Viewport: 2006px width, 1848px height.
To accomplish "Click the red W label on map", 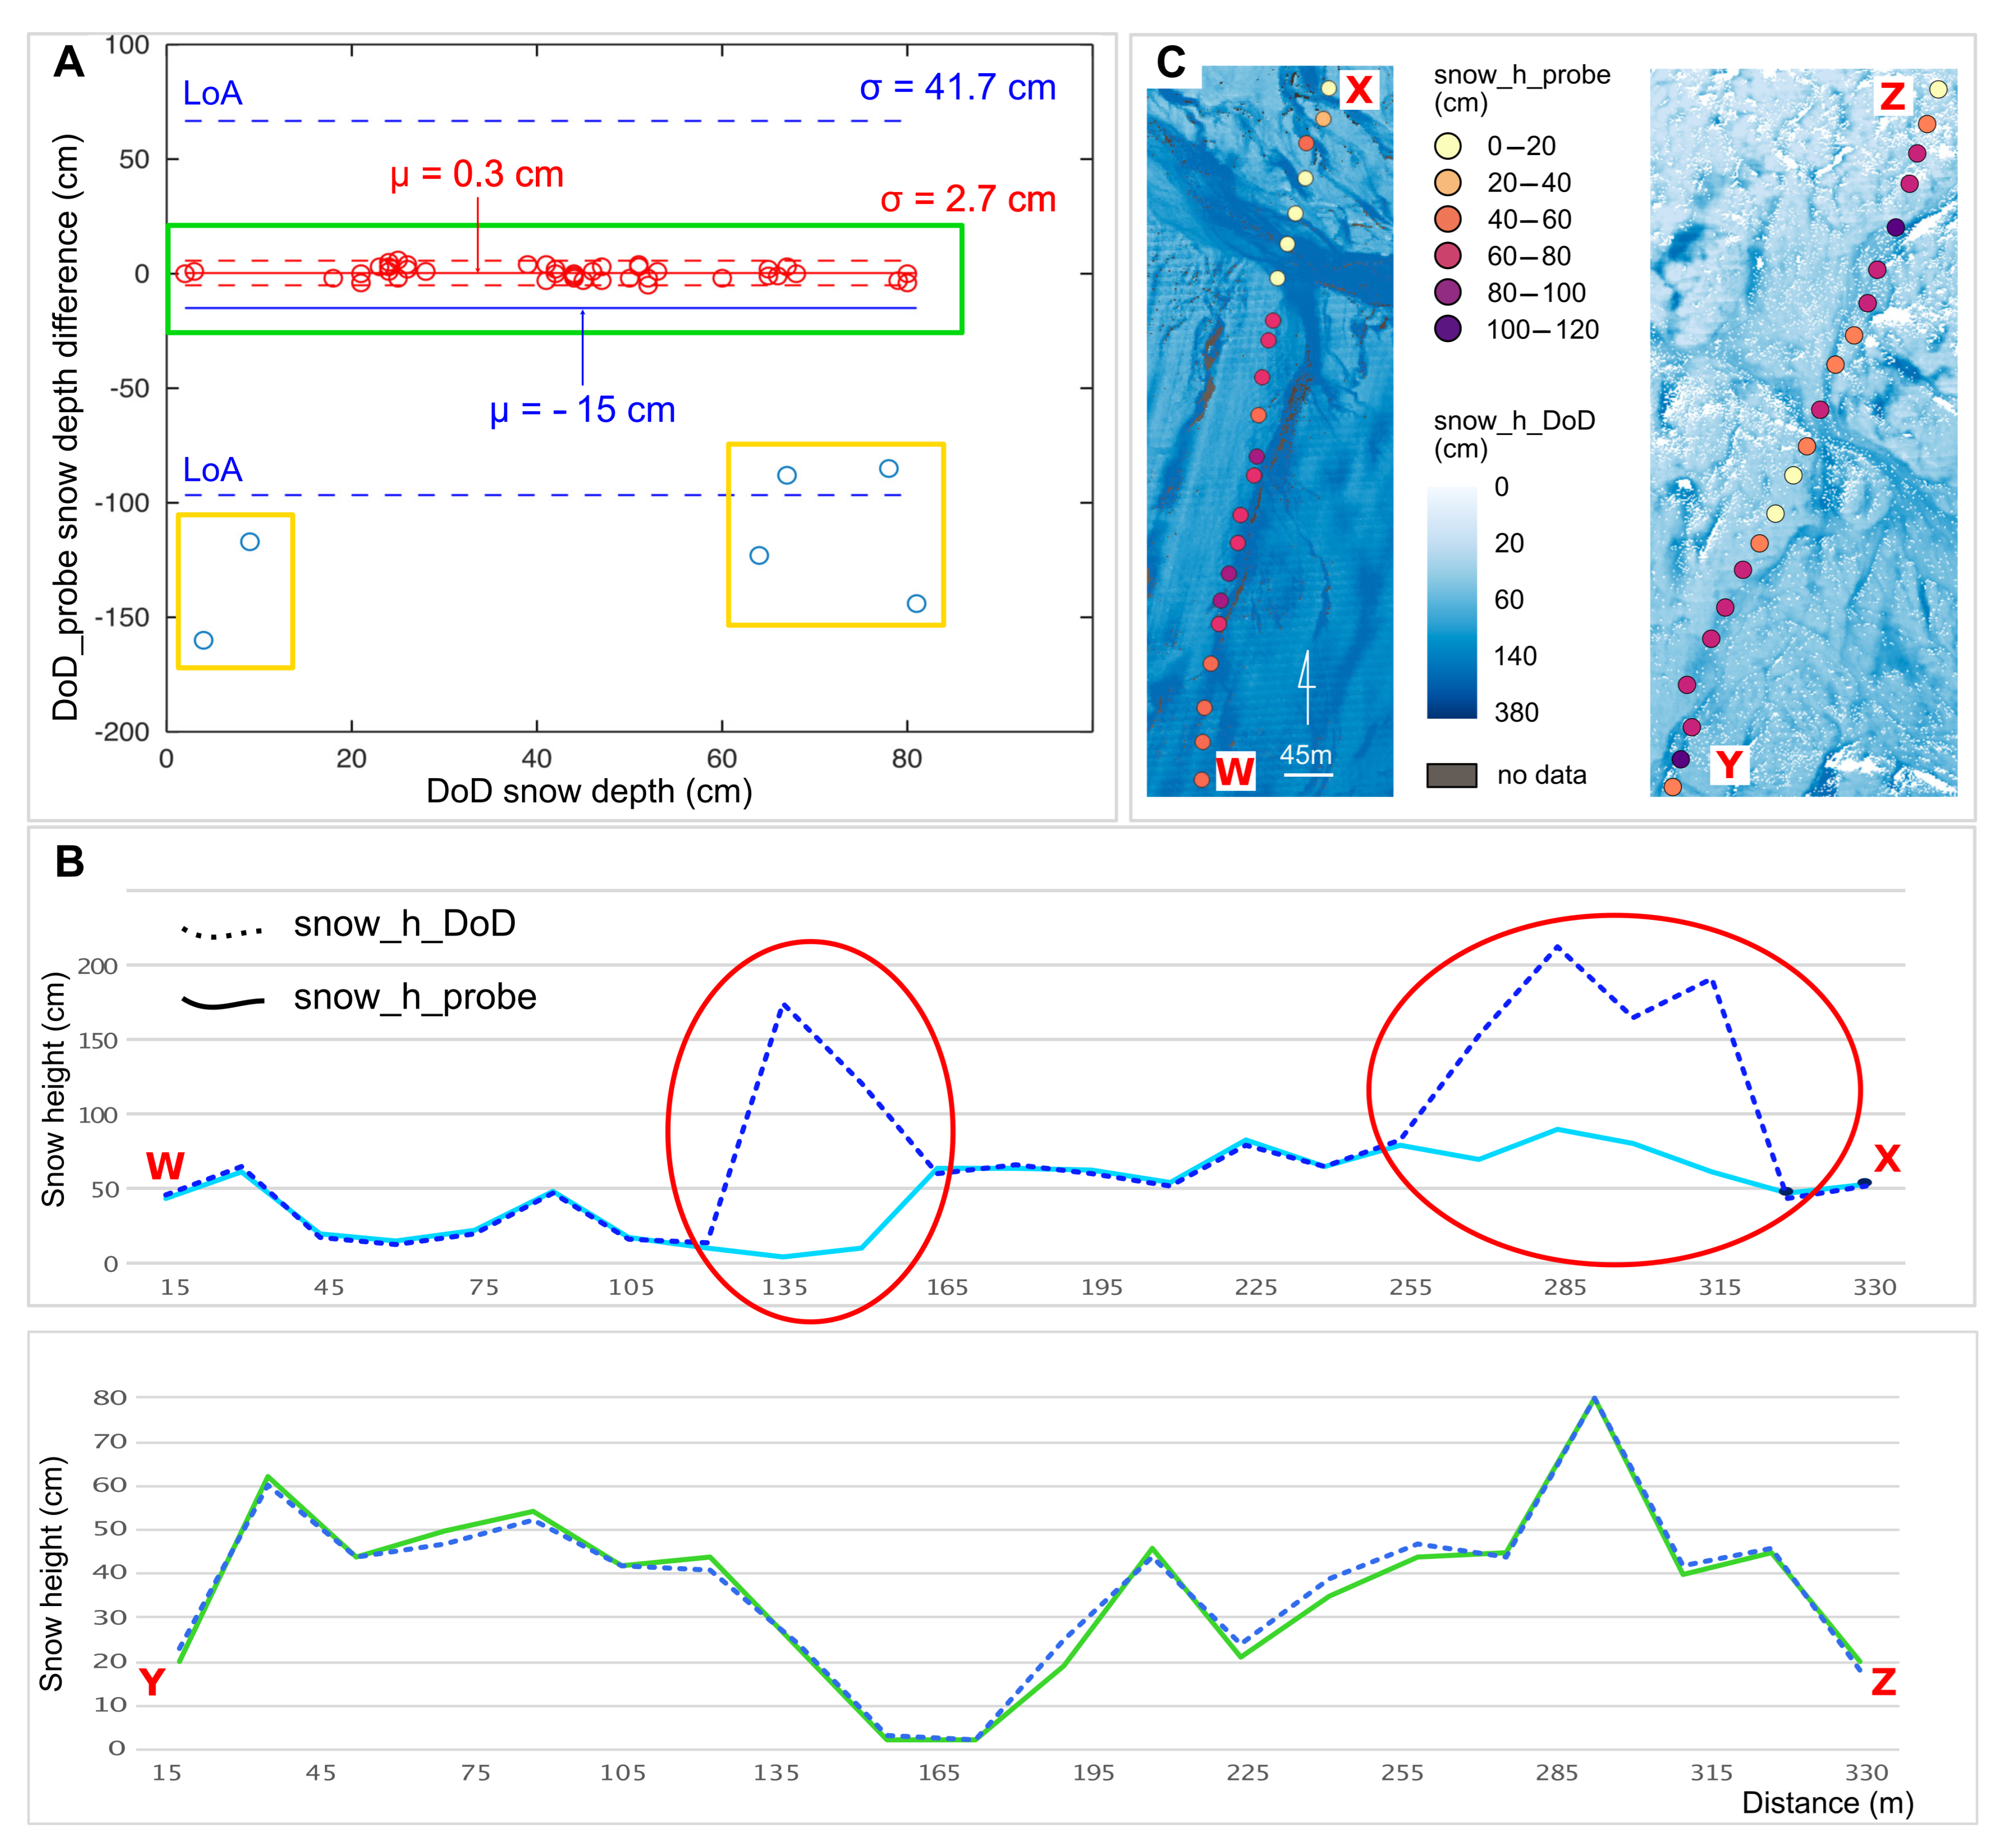I will pos(1235,771).
